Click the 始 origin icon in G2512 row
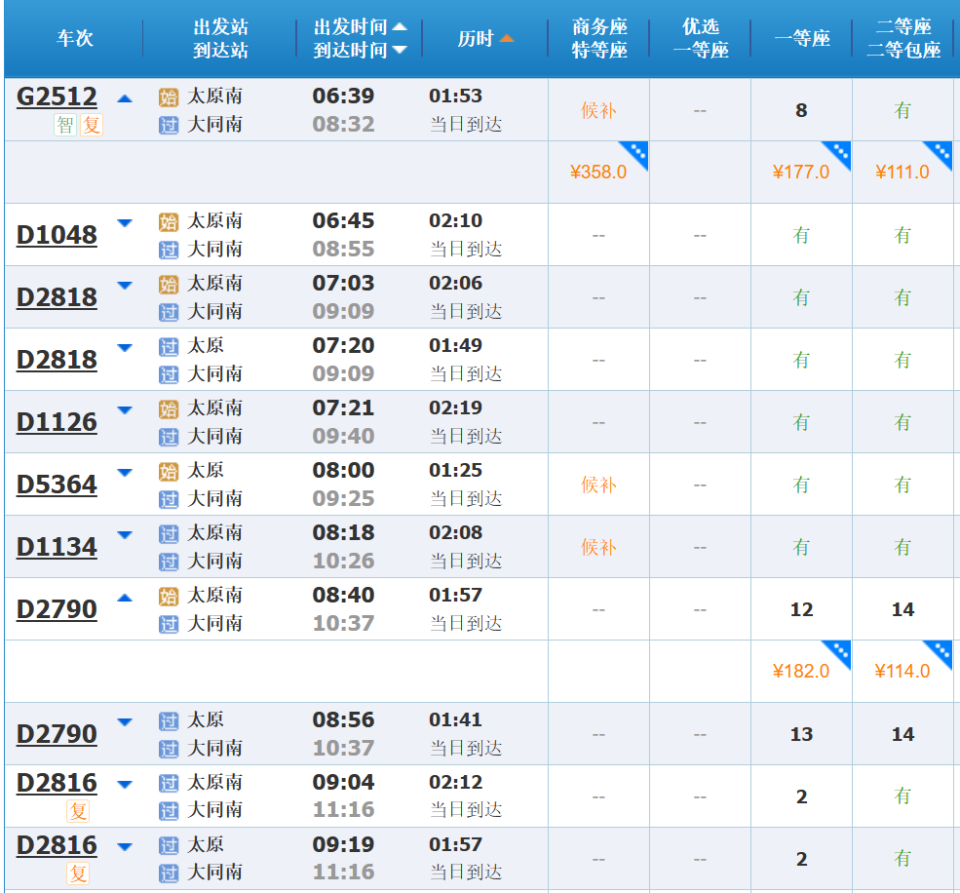Image resolution: width=960 pixels, height=893 pixels. (168, 97)
